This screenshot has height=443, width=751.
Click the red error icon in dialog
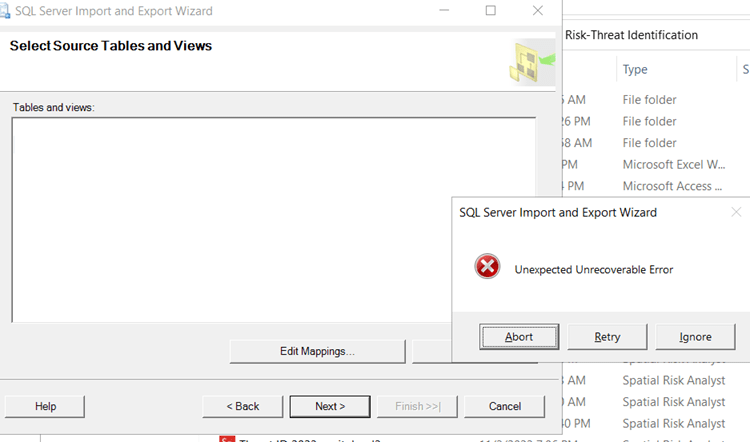pos(487,266)
